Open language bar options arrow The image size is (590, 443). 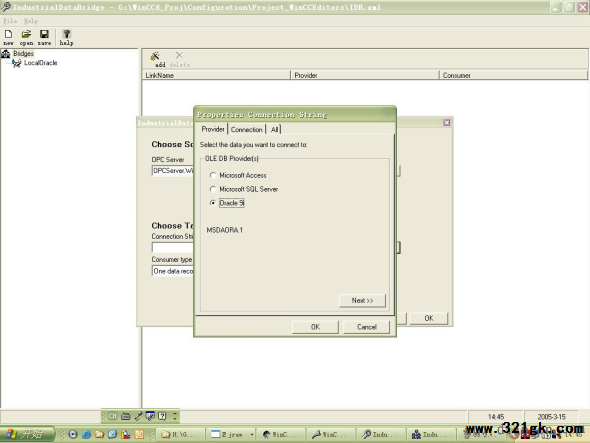pos(175,416)
